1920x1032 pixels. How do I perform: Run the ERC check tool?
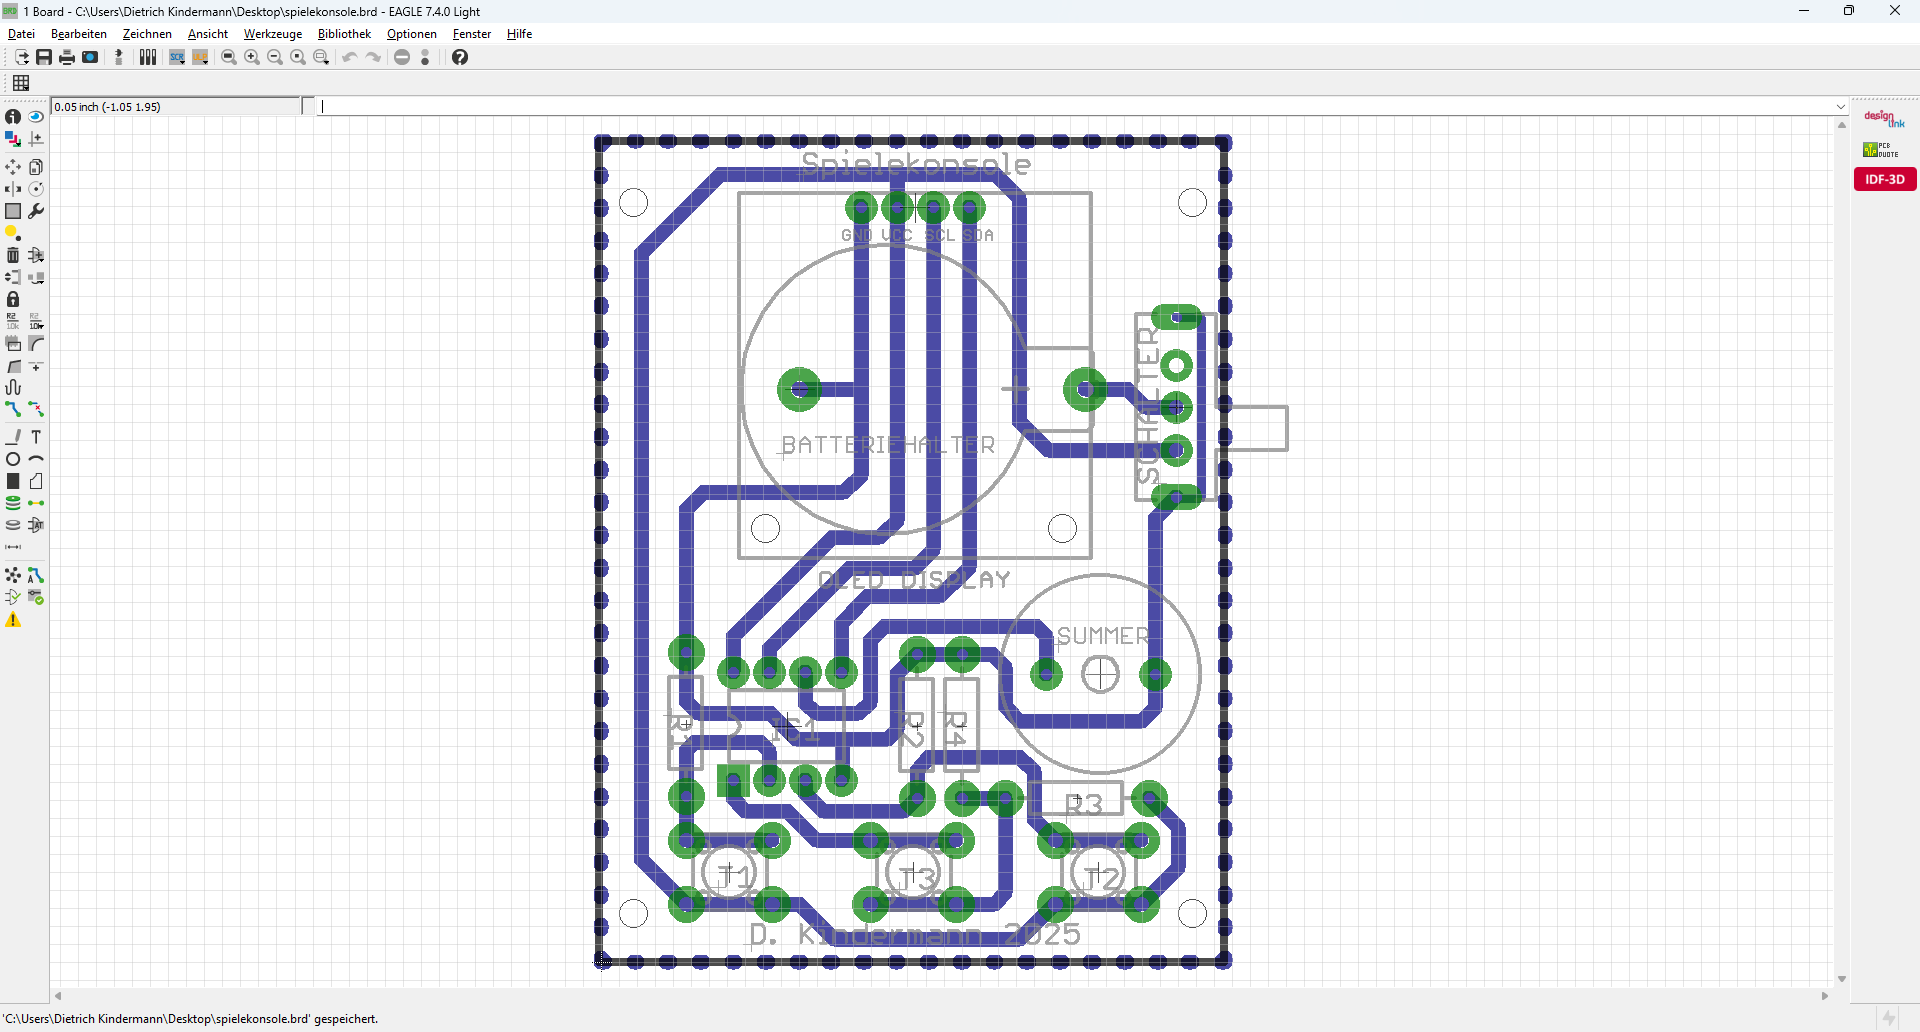pos(13,597)
